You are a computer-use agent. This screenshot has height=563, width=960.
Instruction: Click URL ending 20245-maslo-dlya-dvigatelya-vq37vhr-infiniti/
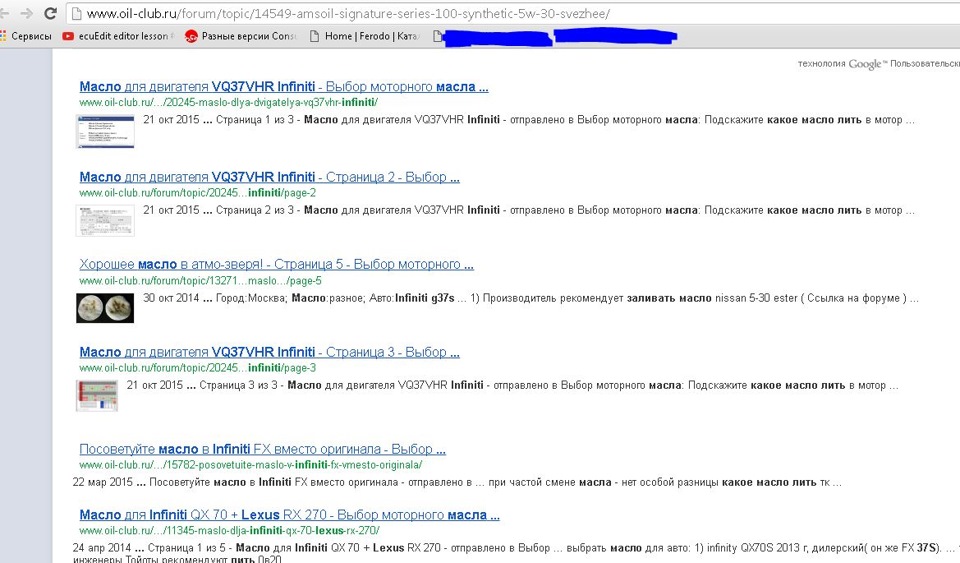coord(228,103)
